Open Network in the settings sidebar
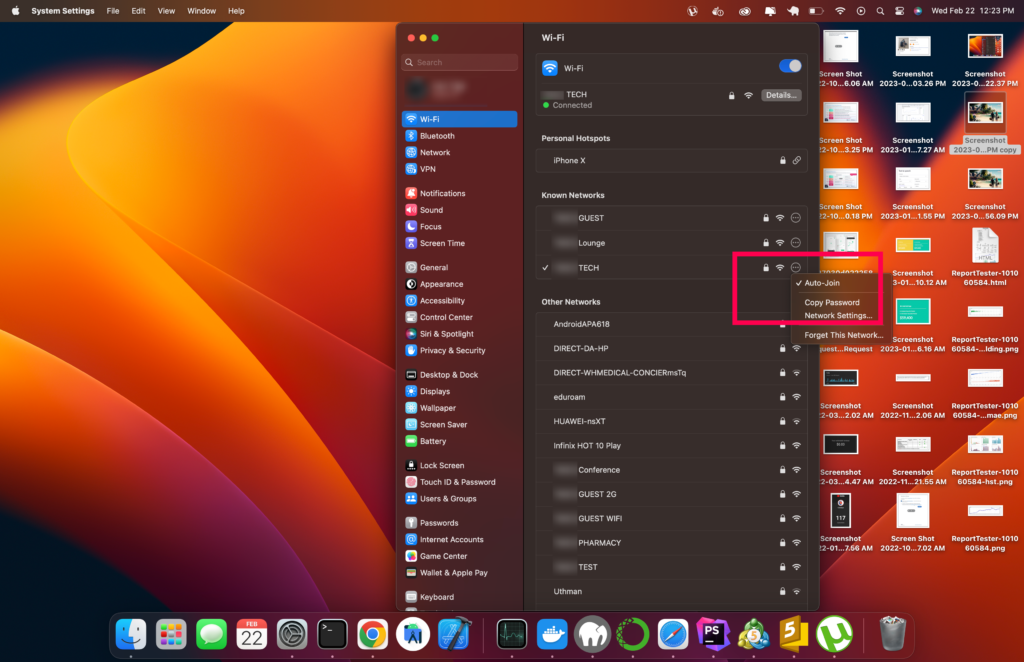The image size is (1024, 662). pyautogui.click(x=460, y=152)
